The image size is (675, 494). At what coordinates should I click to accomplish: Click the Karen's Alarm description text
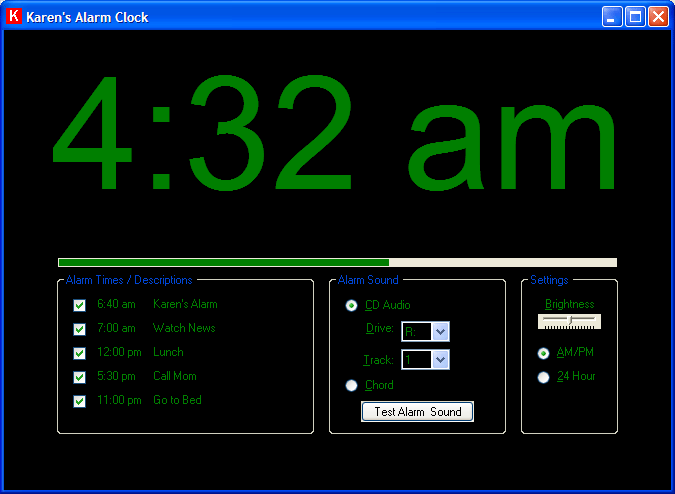tap(185, 304)
